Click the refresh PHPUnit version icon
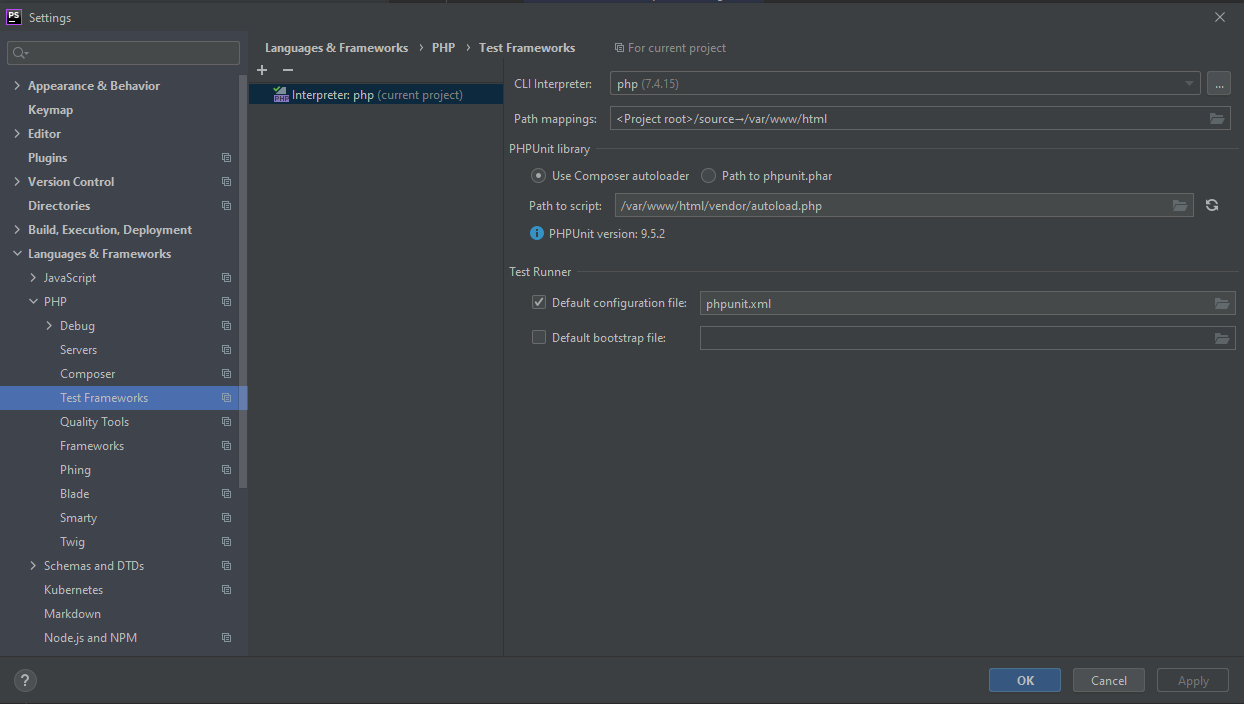Image resolution: width=1244 pixels, height=704 pixels. point(1212,205)
